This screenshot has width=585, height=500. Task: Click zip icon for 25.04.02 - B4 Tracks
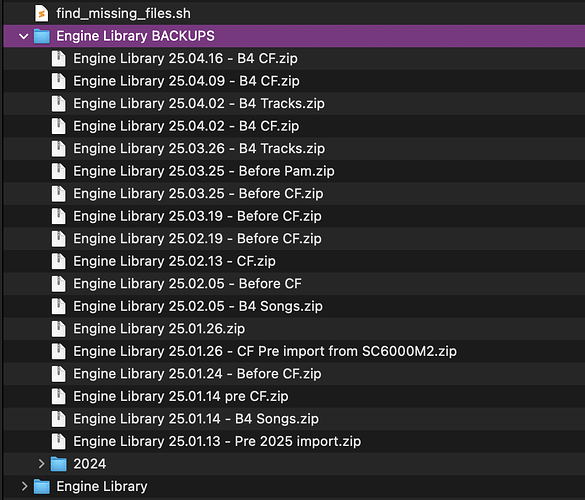[x=59, y=104]
